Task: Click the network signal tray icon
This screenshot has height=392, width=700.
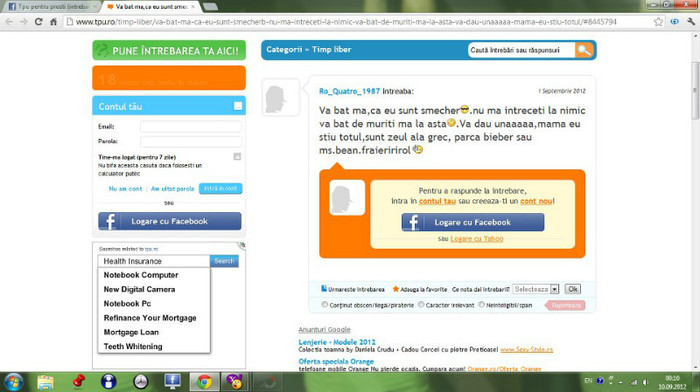Action: [x=634, y=382]
